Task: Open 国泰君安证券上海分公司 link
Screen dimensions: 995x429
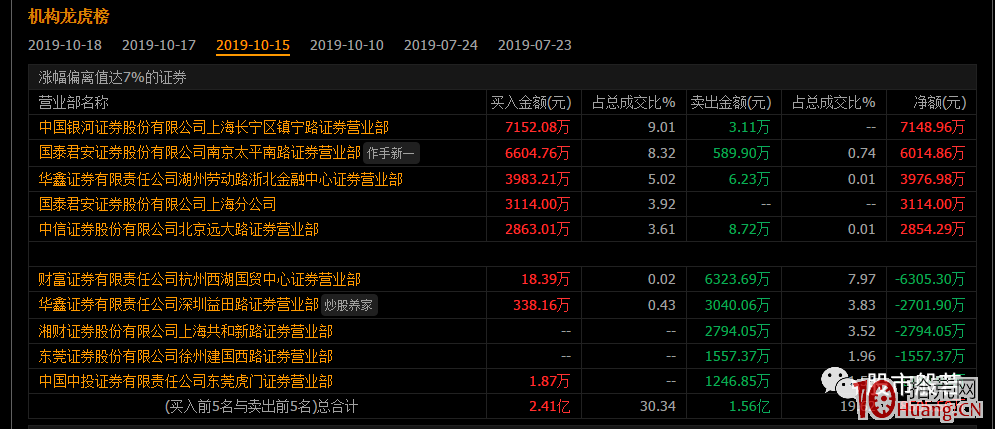Action: click(157, 204)
